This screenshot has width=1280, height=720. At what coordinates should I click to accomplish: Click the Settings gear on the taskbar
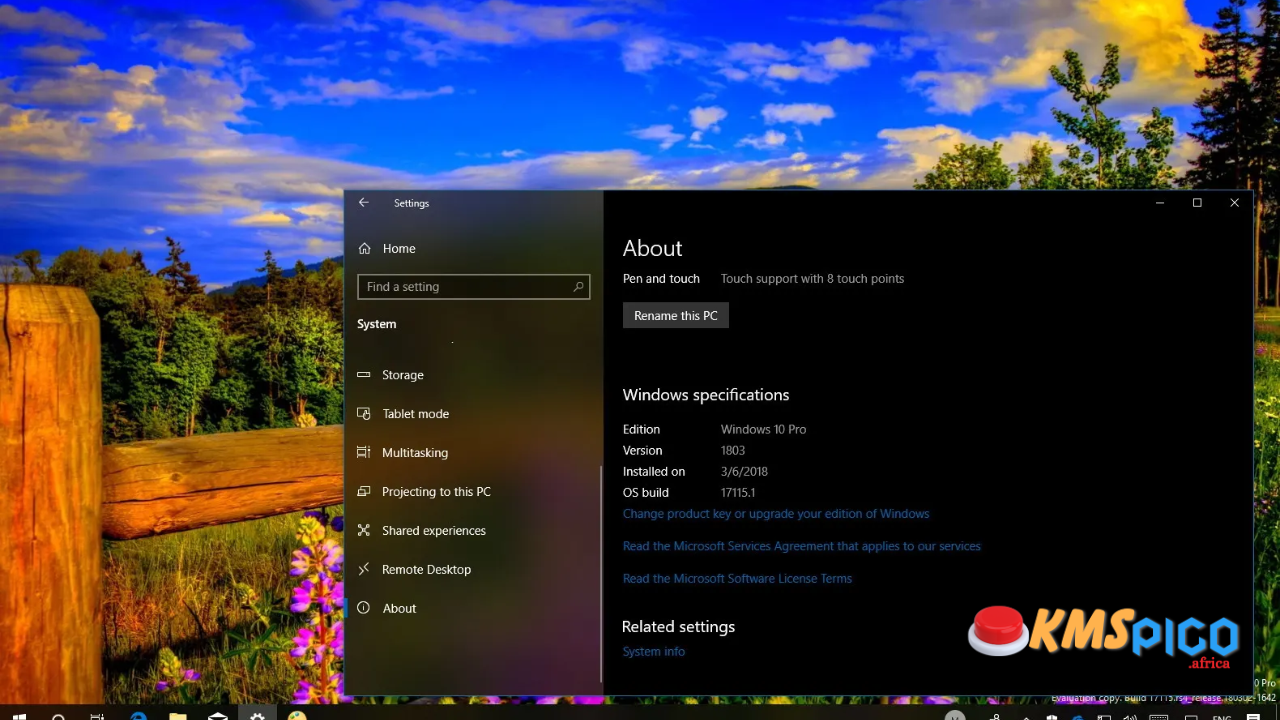pos(257,714)
